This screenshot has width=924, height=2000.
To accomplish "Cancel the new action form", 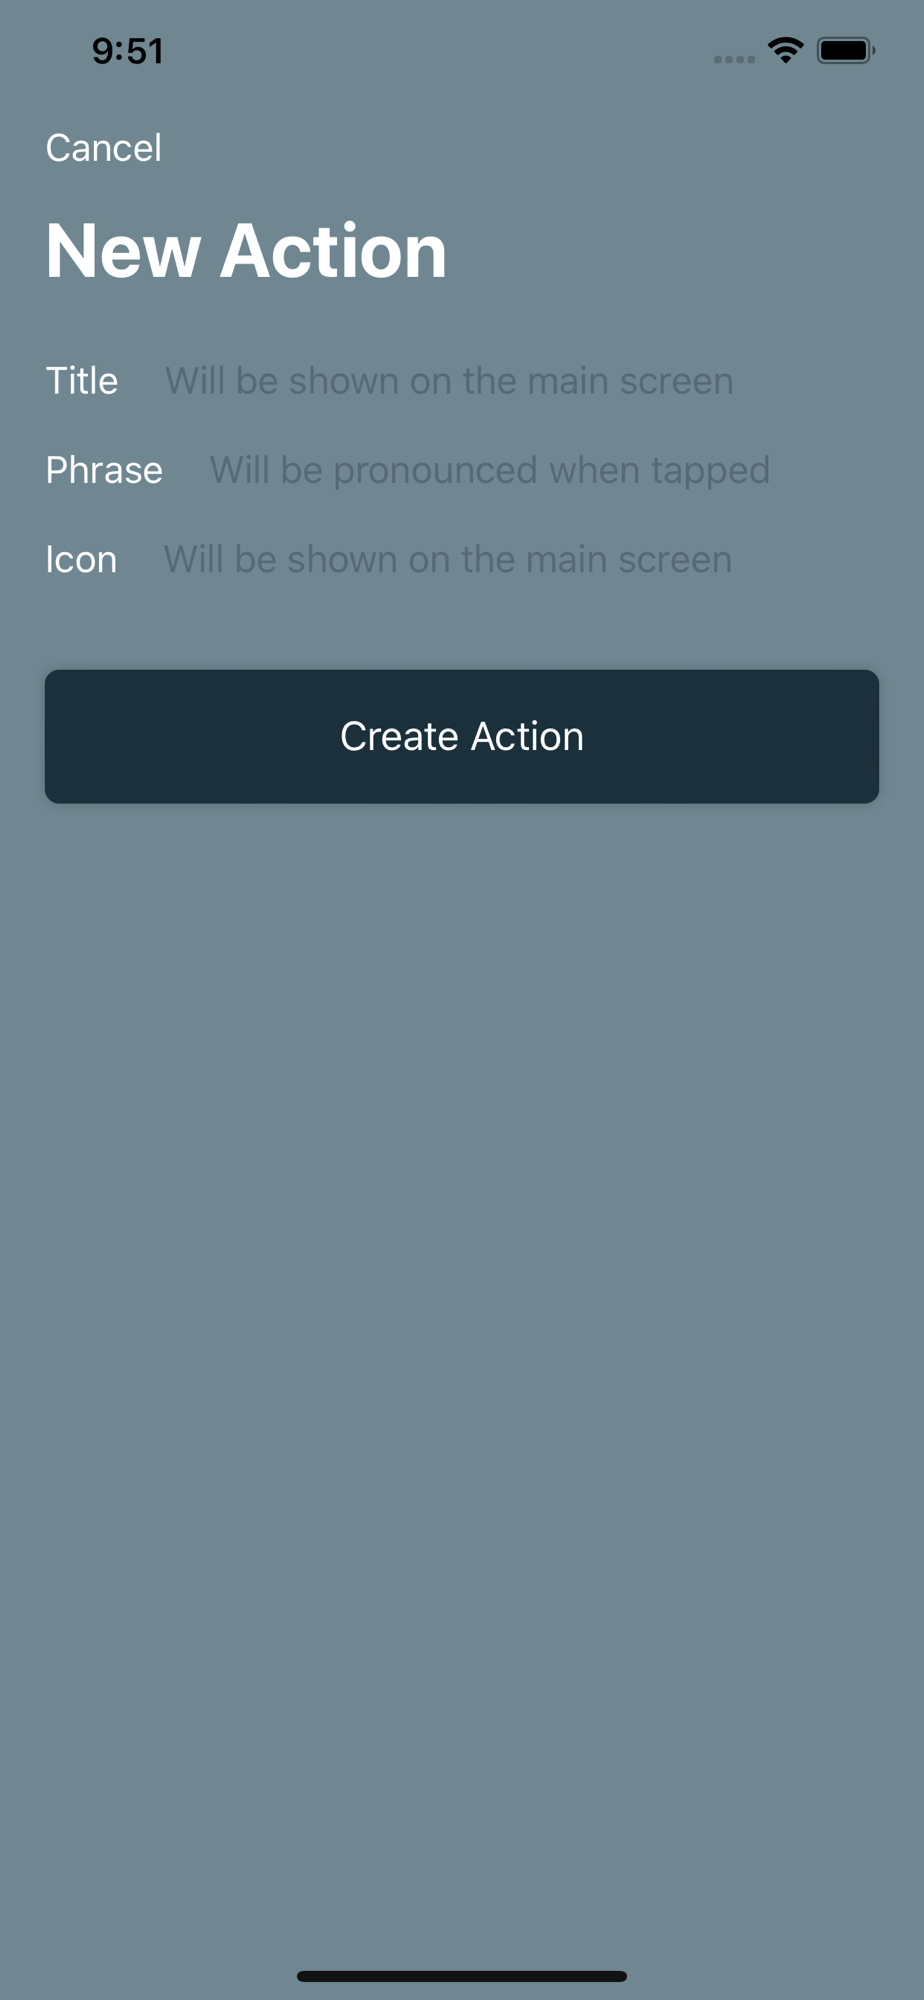I will point(103,148).
